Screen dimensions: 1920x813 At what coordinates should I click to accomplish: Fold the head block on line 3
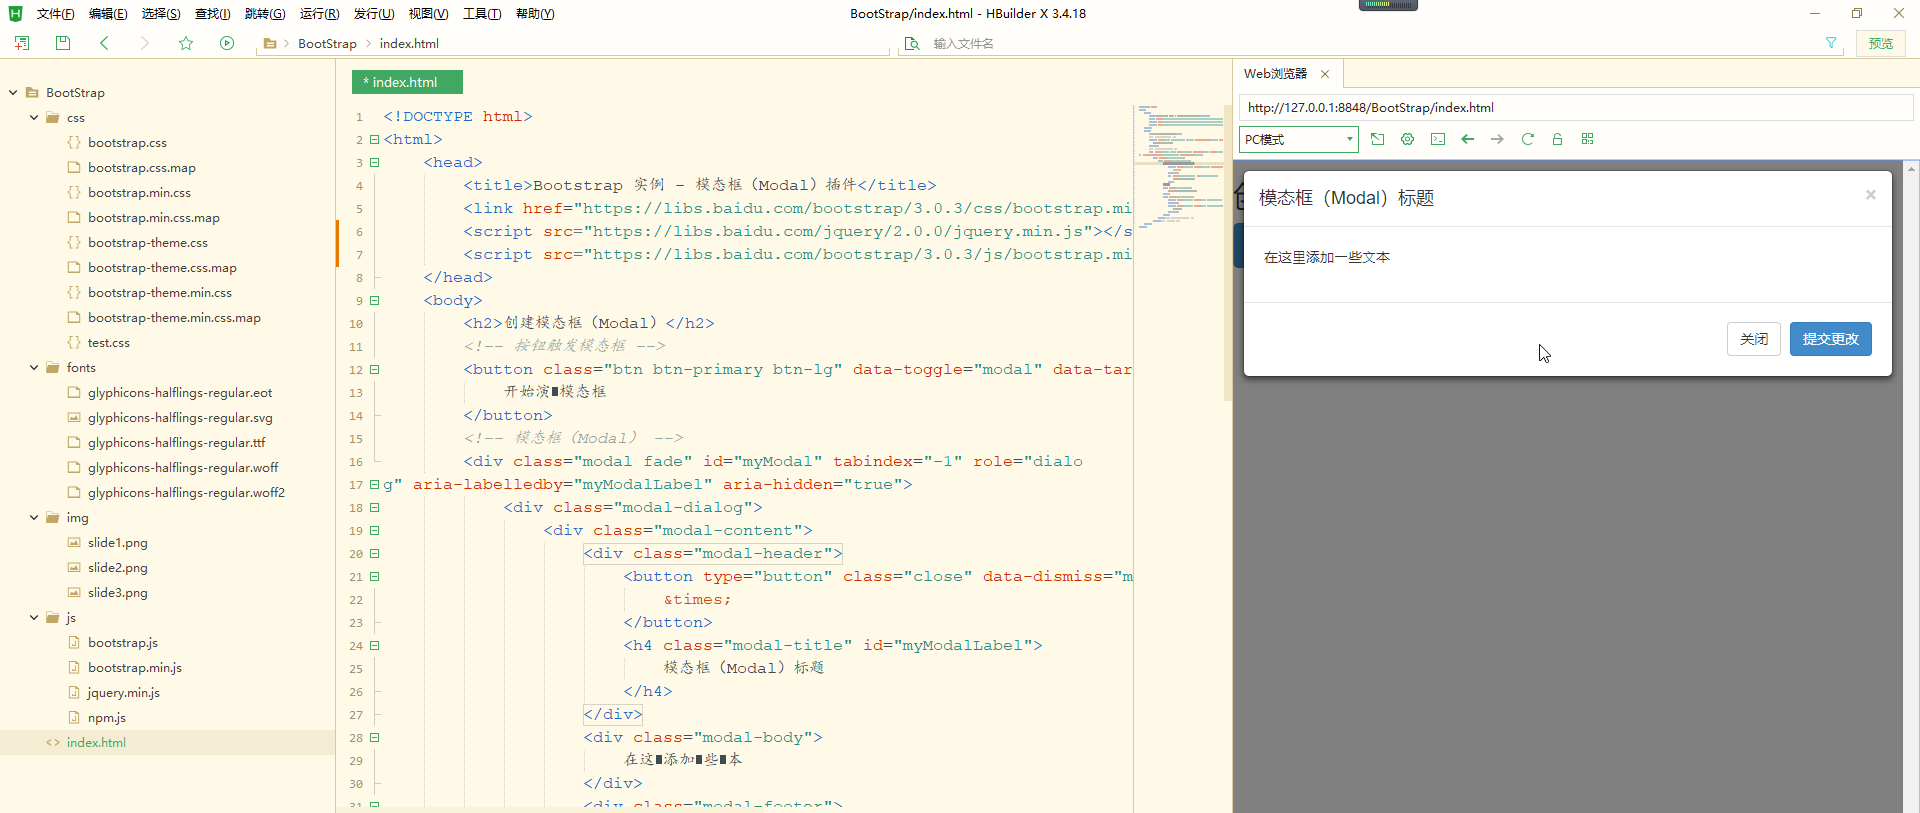[375, 162]
